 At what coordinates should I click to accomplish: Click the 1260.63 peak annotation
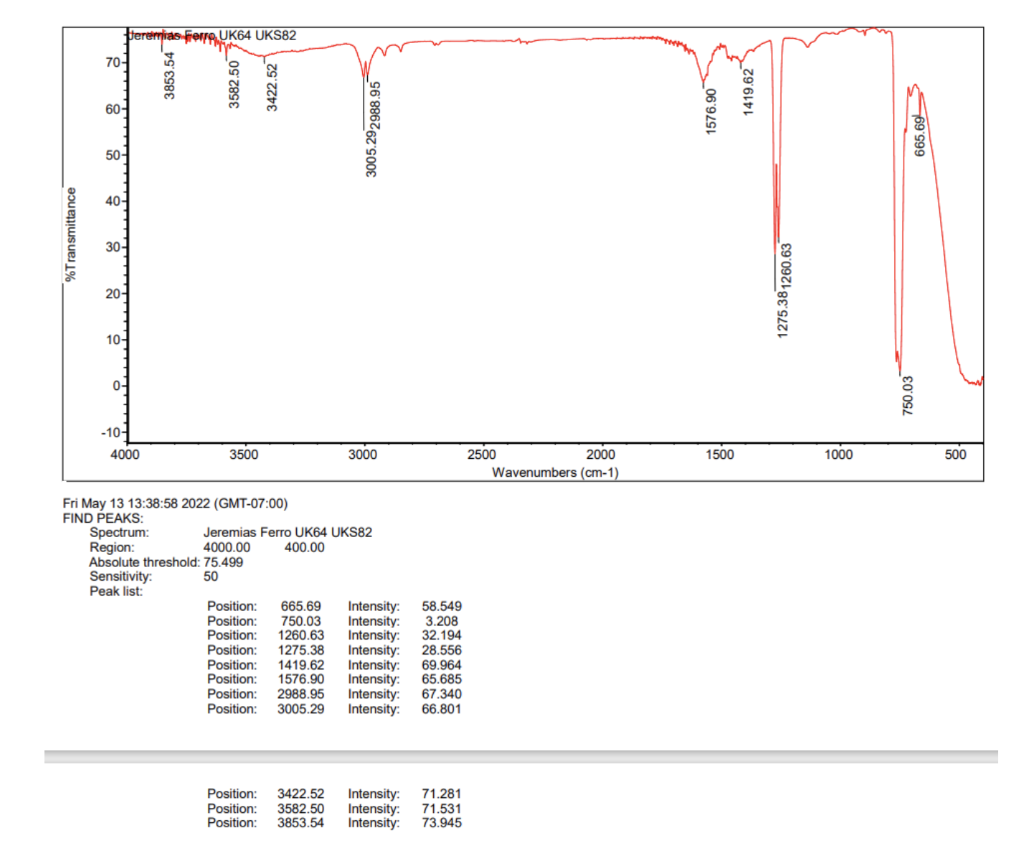[x=786, y=266]
